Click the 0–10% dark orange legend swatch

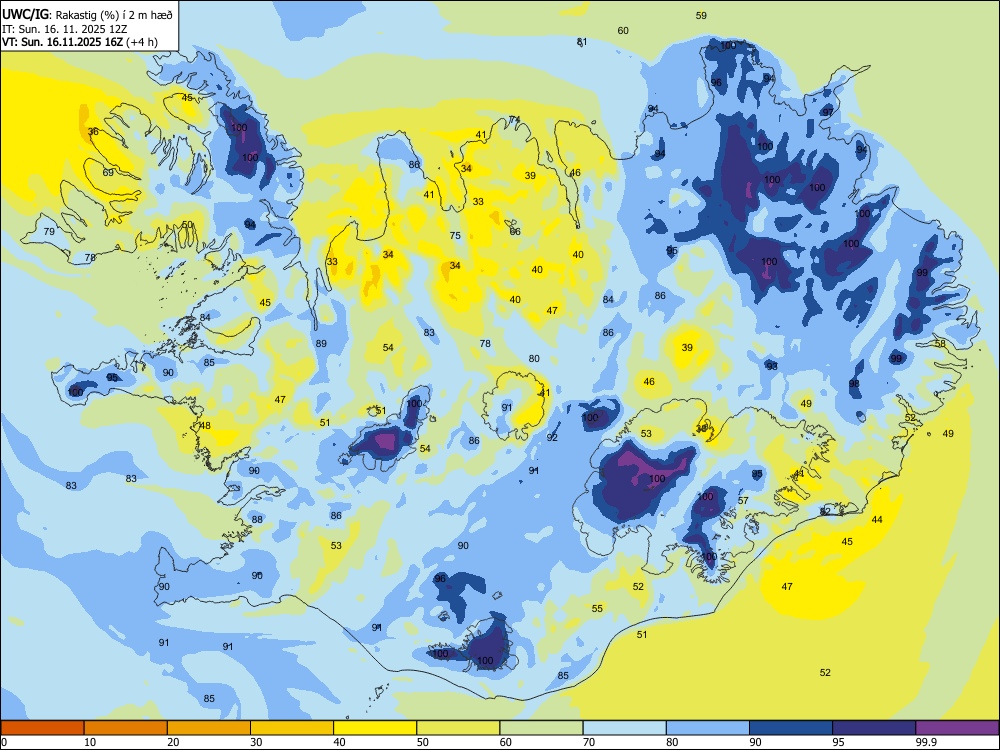click(43, 728)
